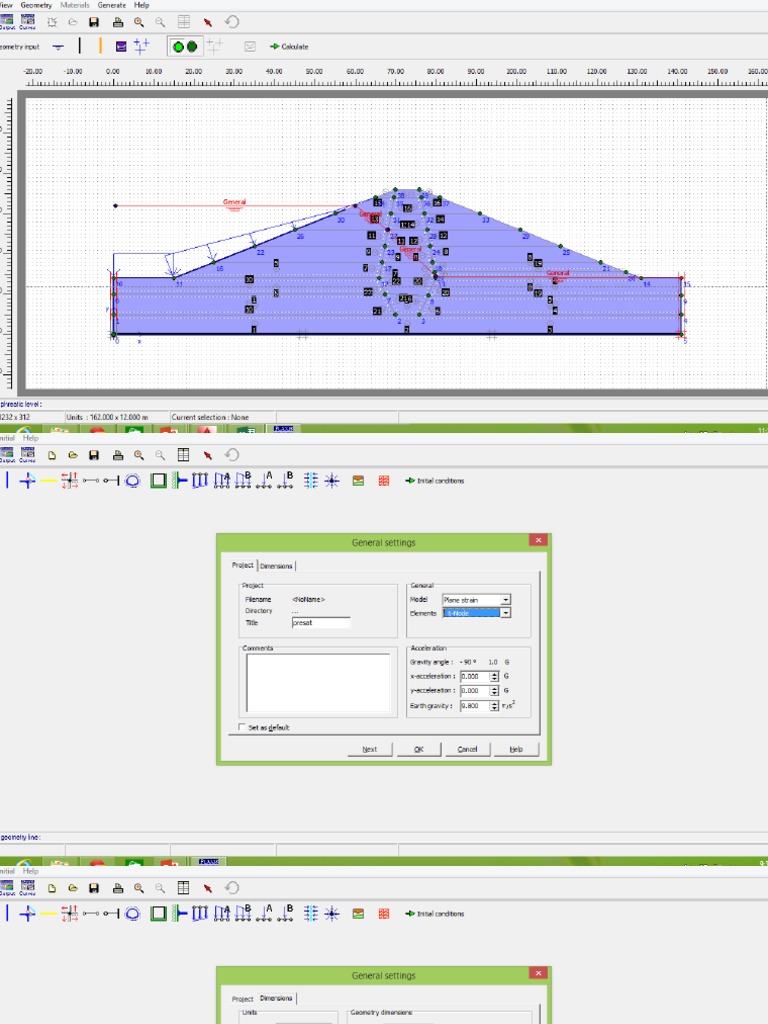Click inside the Comments text box
The height and width of the screenshot is (1024, 768).
click(x=318, y=682)
